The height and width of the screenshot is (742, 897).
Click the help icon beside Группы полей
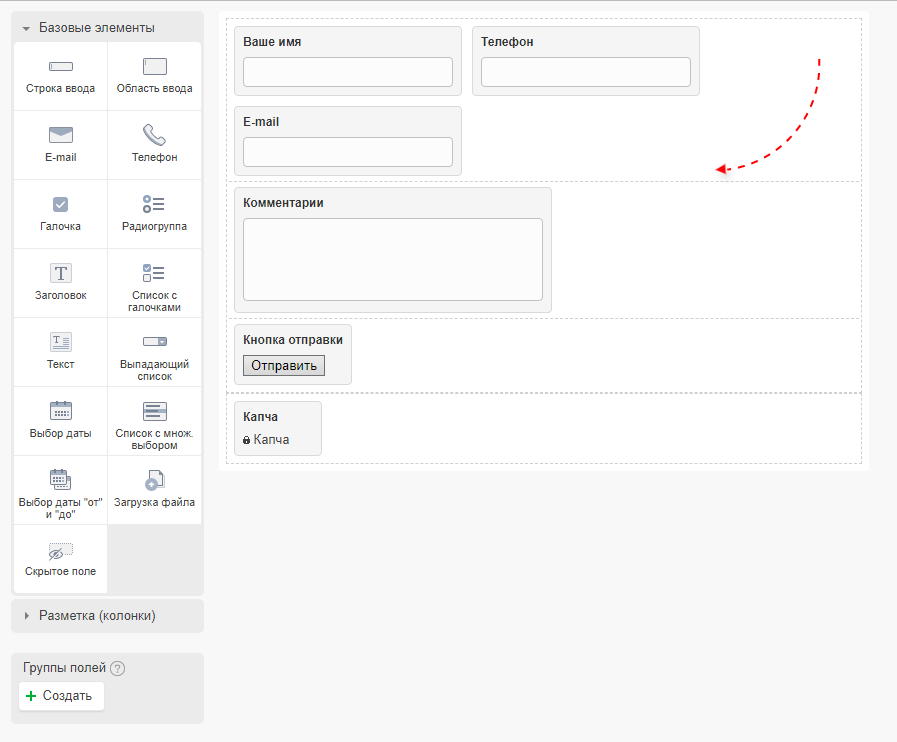[118, 669]
